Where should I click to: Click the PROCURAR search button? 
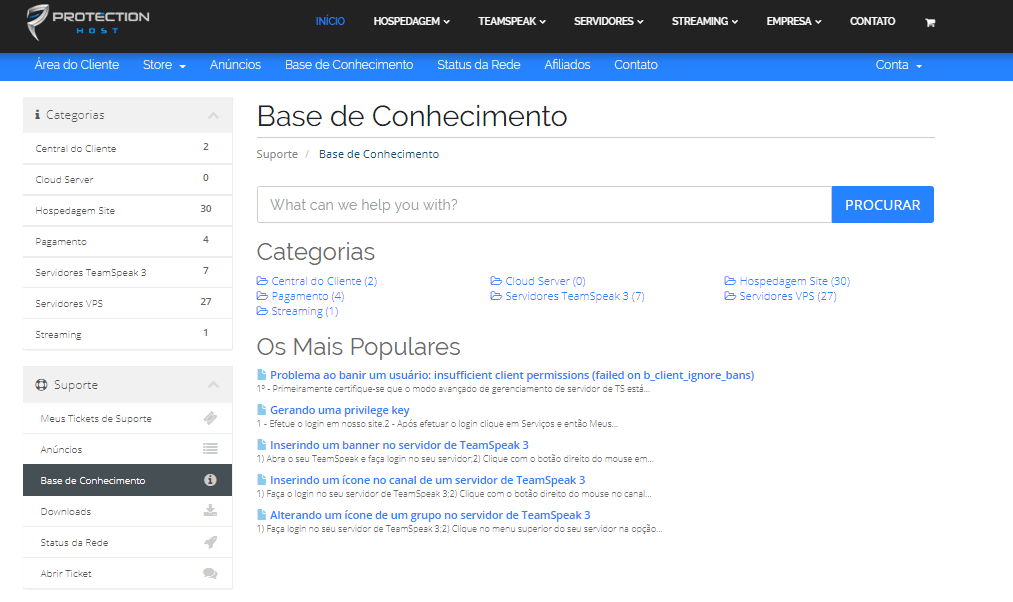coord(882,205)
